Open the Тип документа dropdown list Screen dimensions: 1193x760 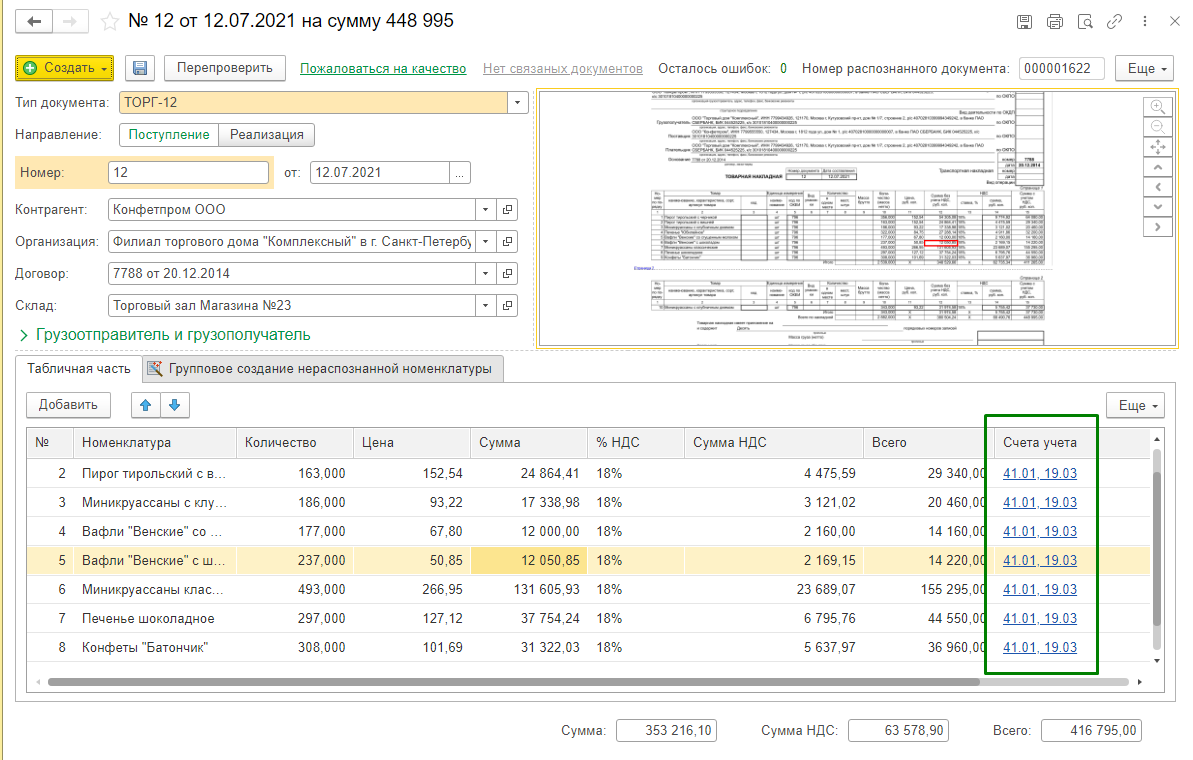517,102
